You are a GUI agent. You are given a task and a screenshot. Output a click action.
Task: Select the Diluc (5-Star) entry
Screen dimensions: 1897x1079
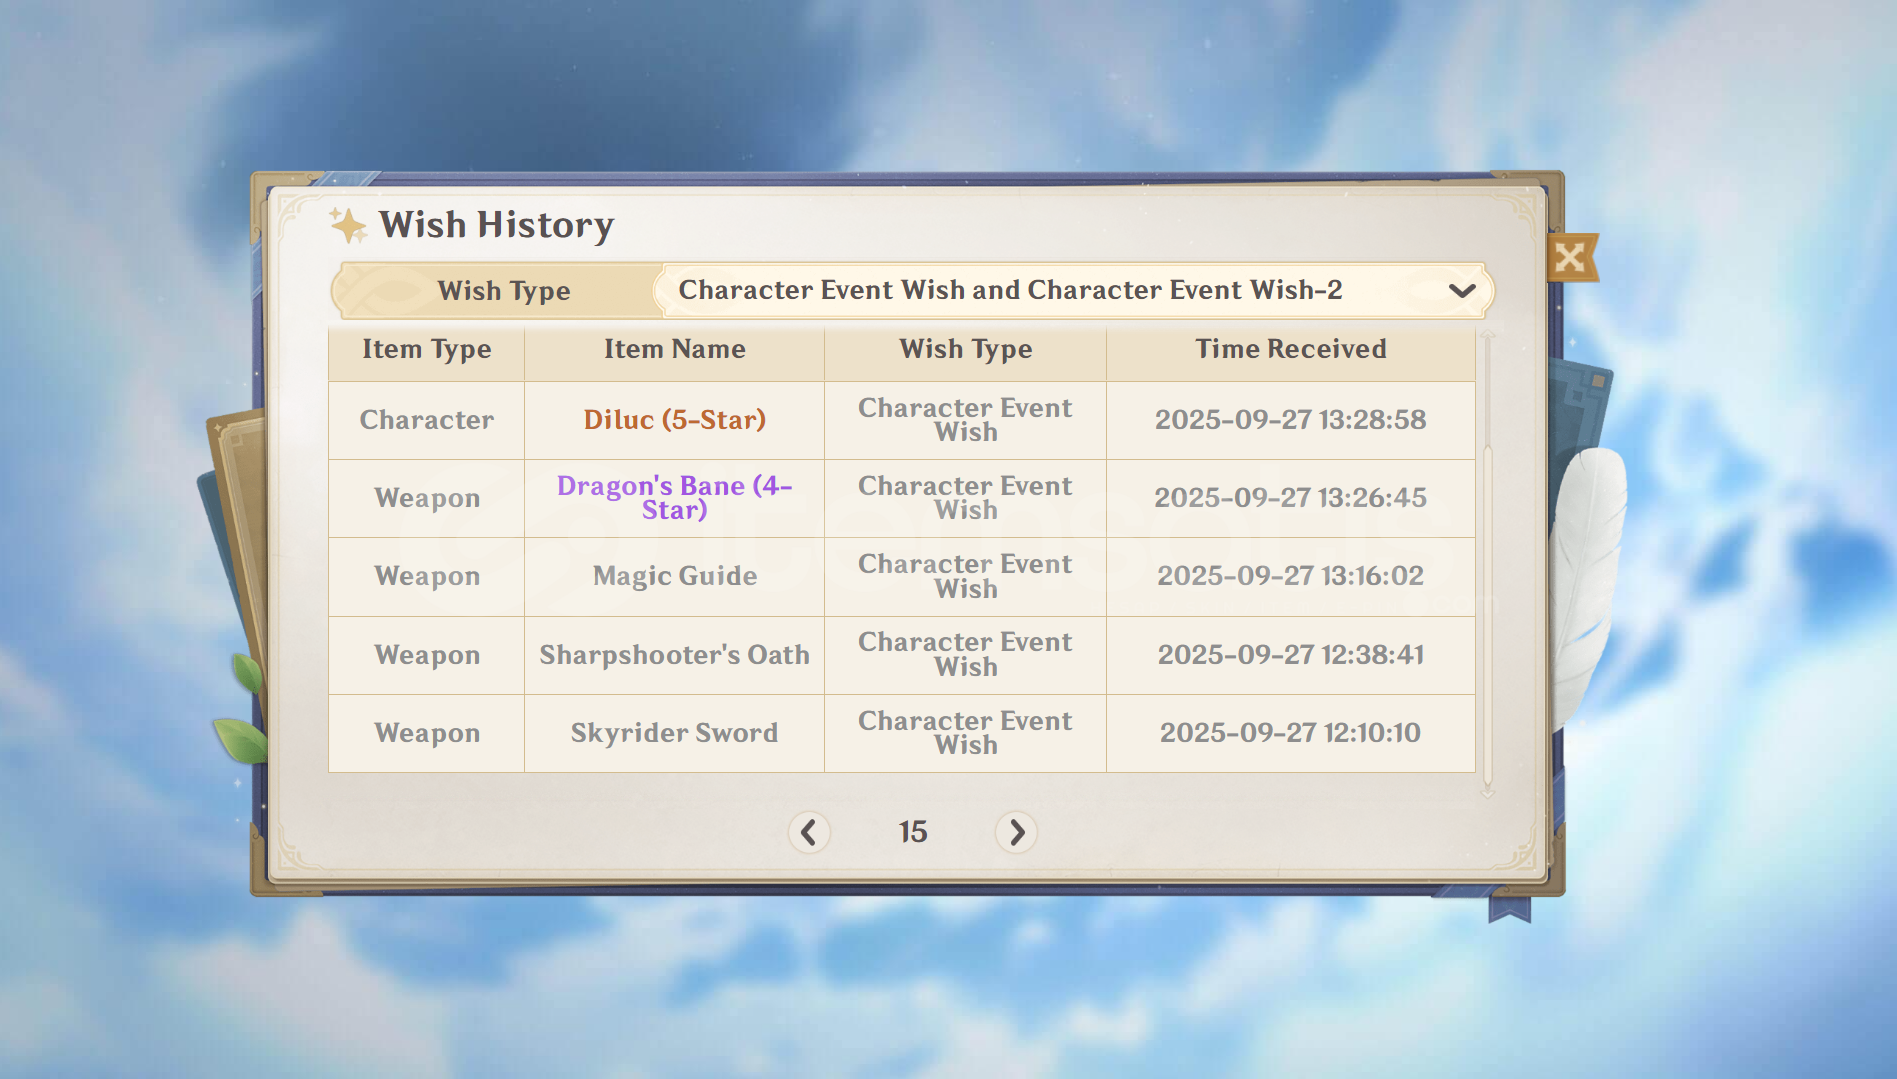tap(674, 420)
